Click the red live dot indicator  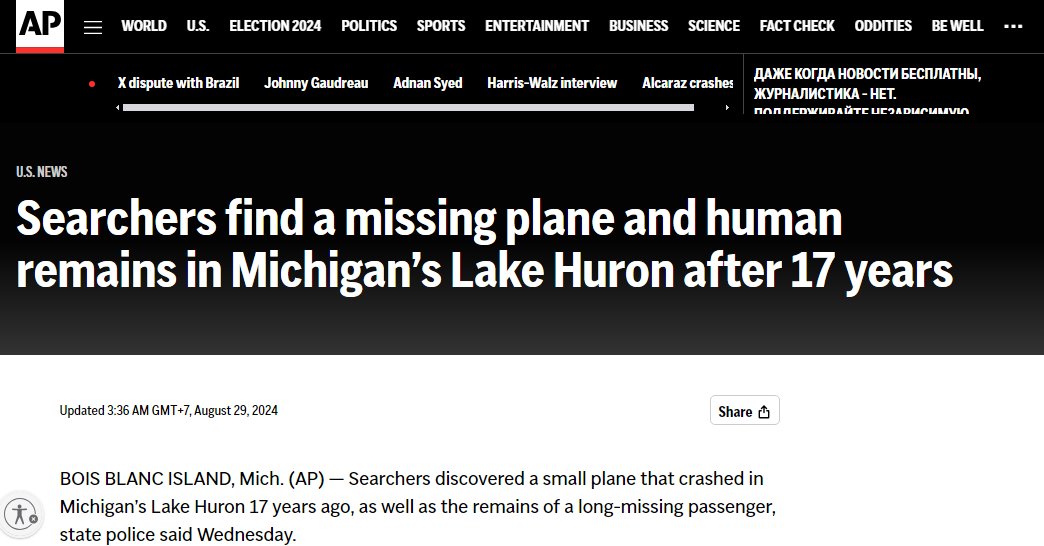[x=92, y=84]
